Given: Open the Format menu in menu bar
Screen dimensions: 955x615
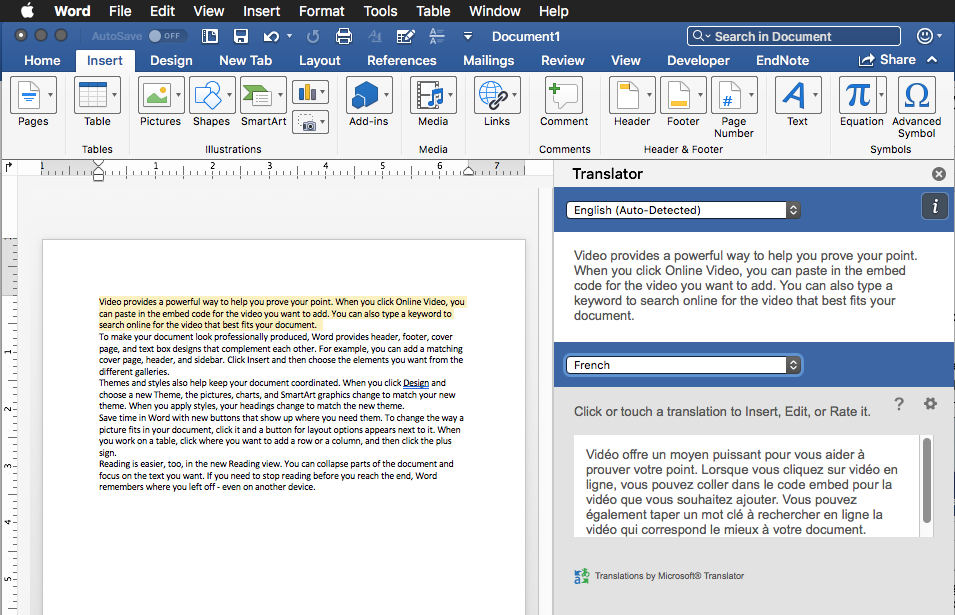Looking at the screenshot, I should point(322,11).
